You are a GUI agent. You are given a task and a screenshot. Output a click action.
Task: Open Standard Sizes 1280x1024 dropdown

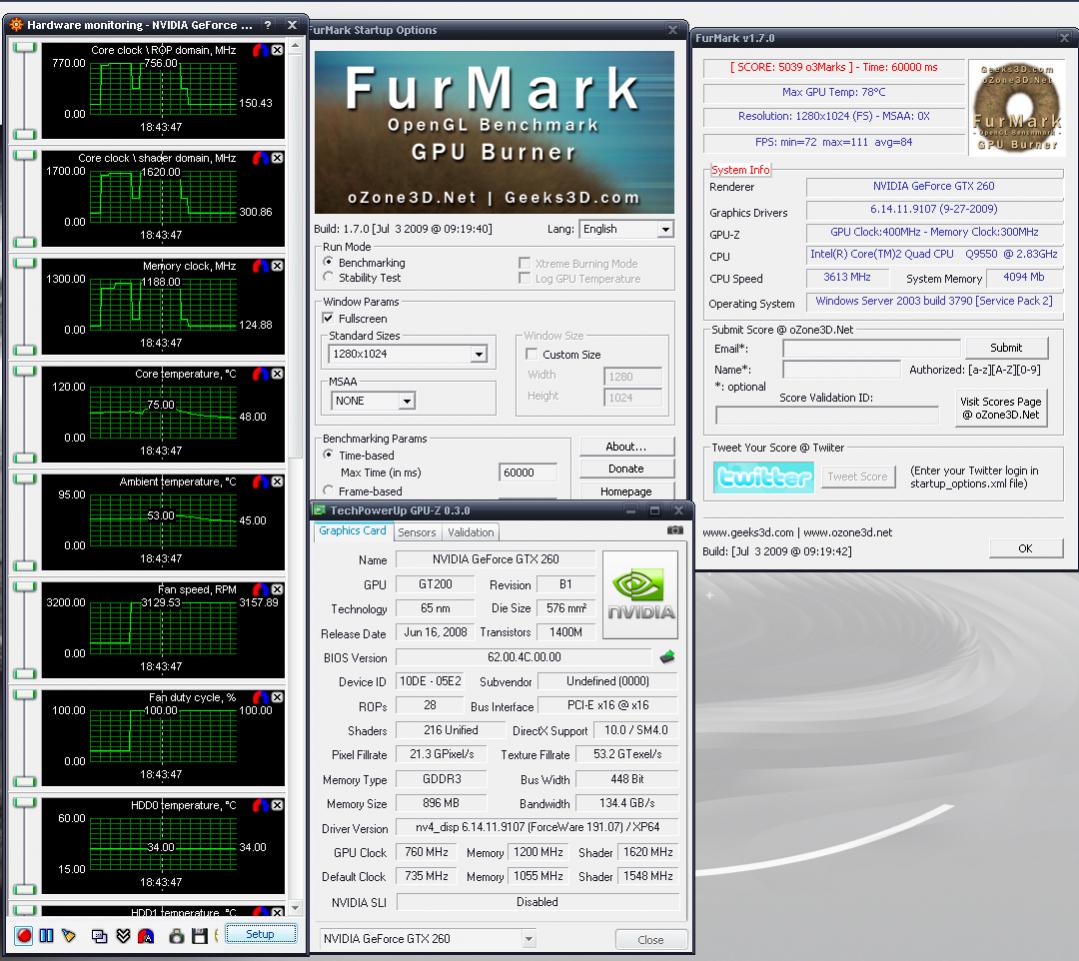479,354
